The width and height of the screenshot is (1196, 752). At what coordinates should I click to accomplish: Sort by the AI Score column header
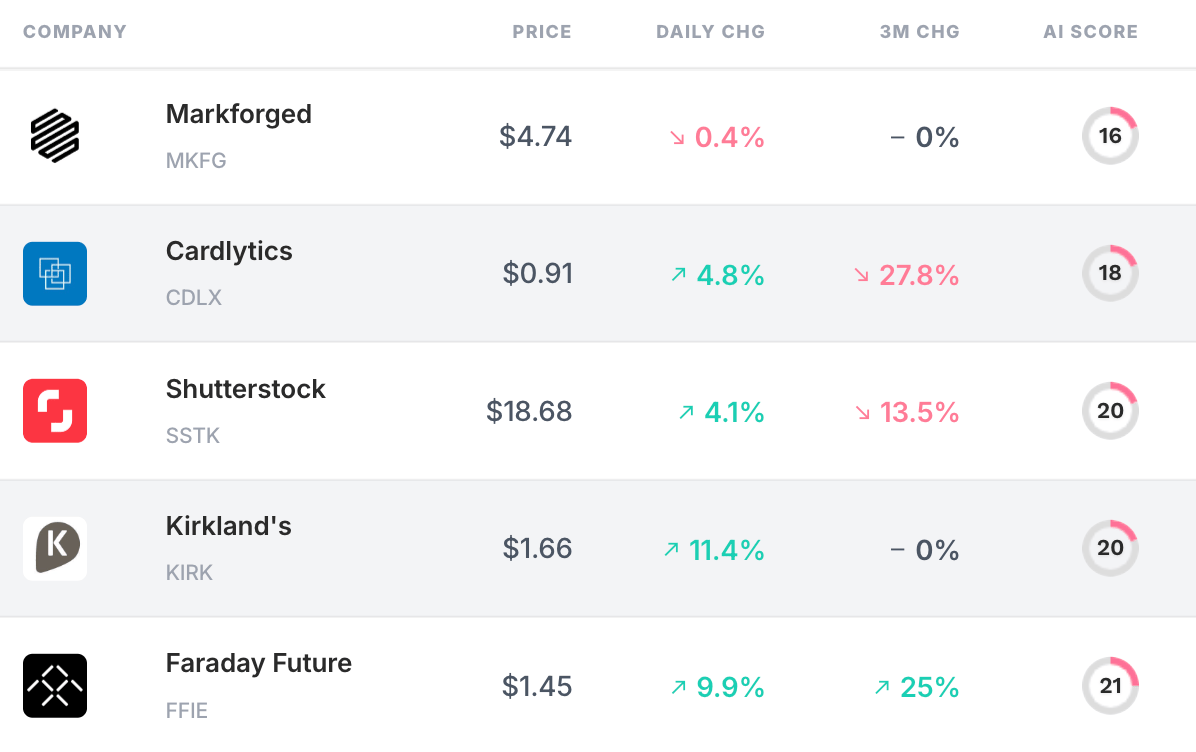[x=1090, y=32]
